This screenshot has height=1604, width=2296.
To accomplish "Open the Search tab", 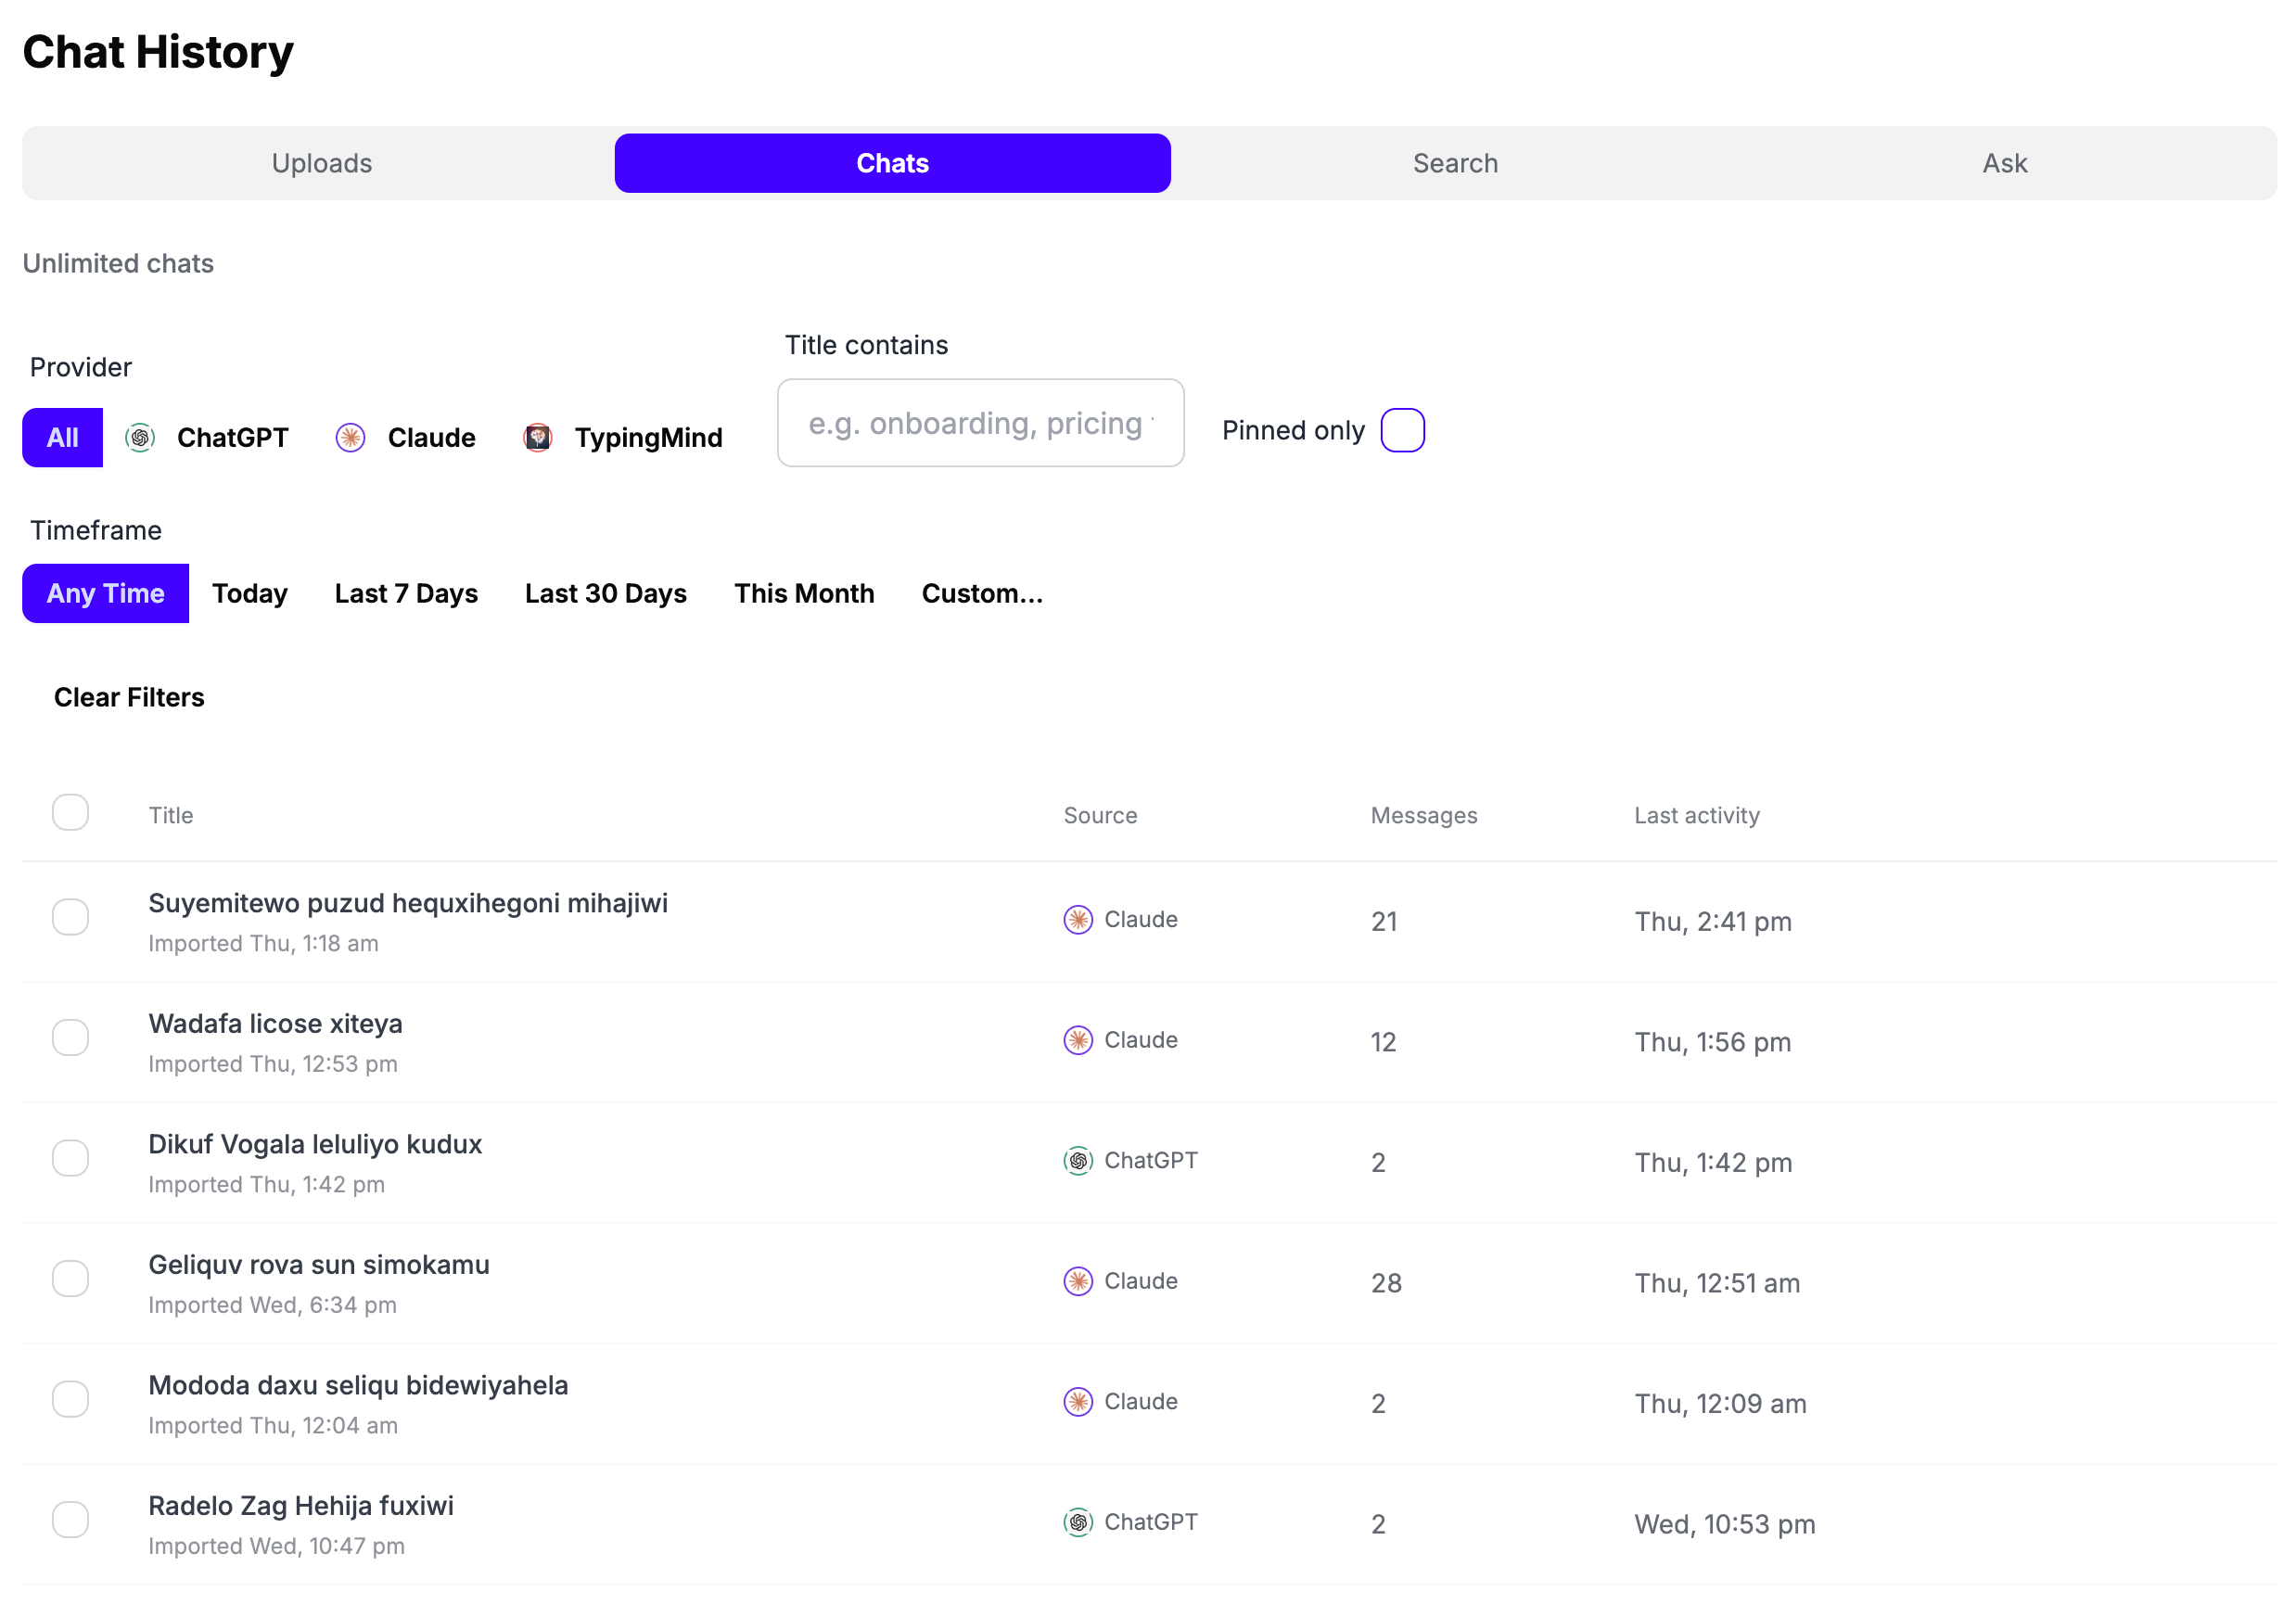I will coord(1455,162).
